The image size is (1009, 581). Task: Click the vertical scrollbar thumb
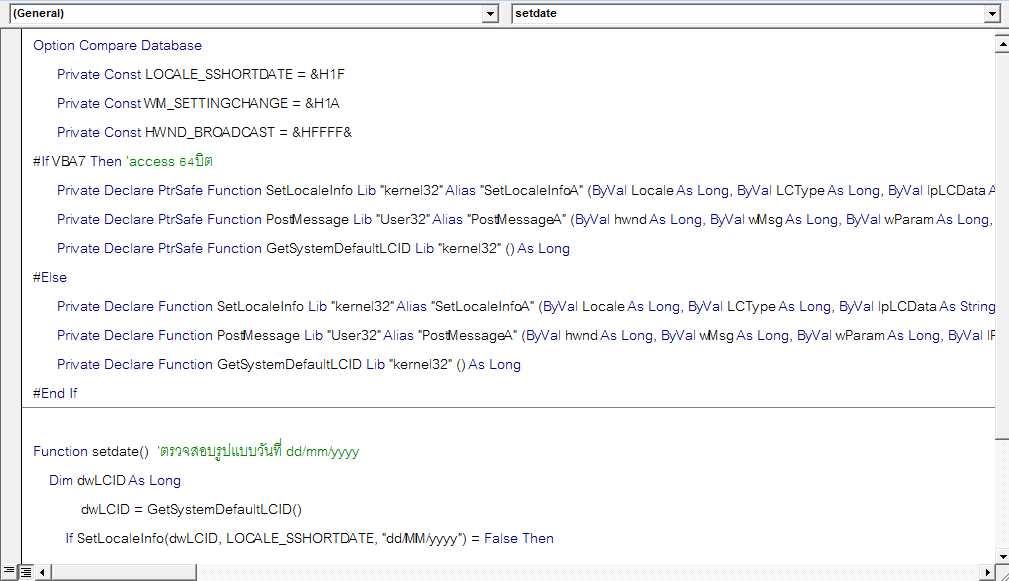pyautogui.click(x=1002, y=246)
